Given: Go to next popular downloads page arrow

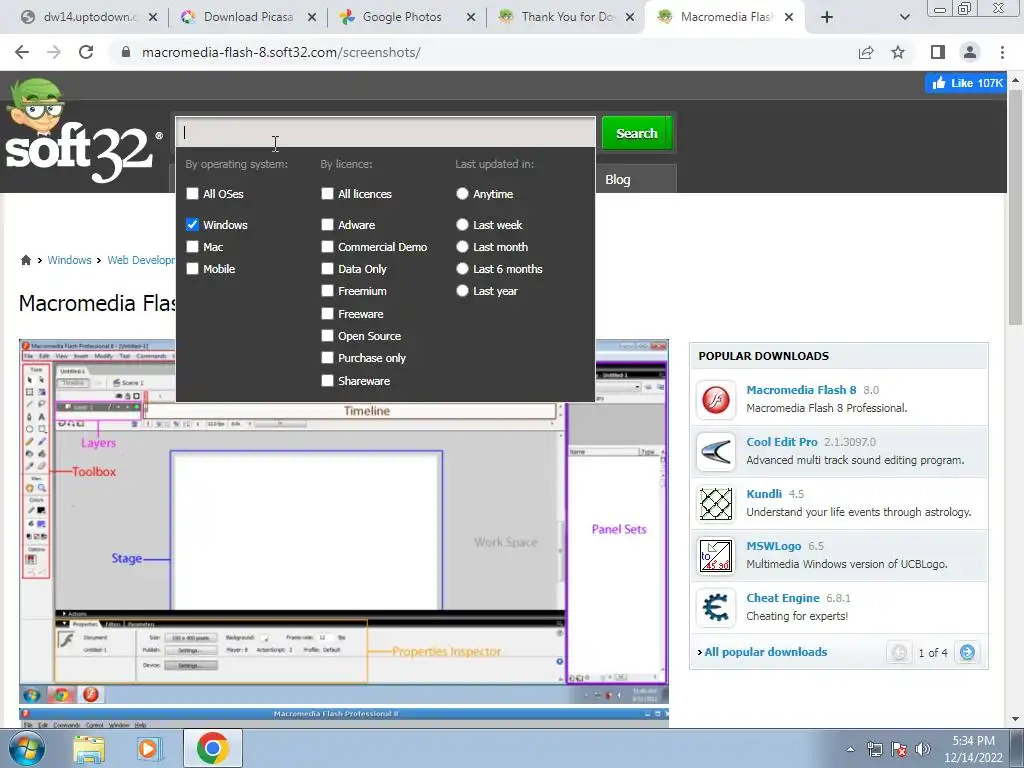Looking at the screenshot, I should (x=967, y=652).
